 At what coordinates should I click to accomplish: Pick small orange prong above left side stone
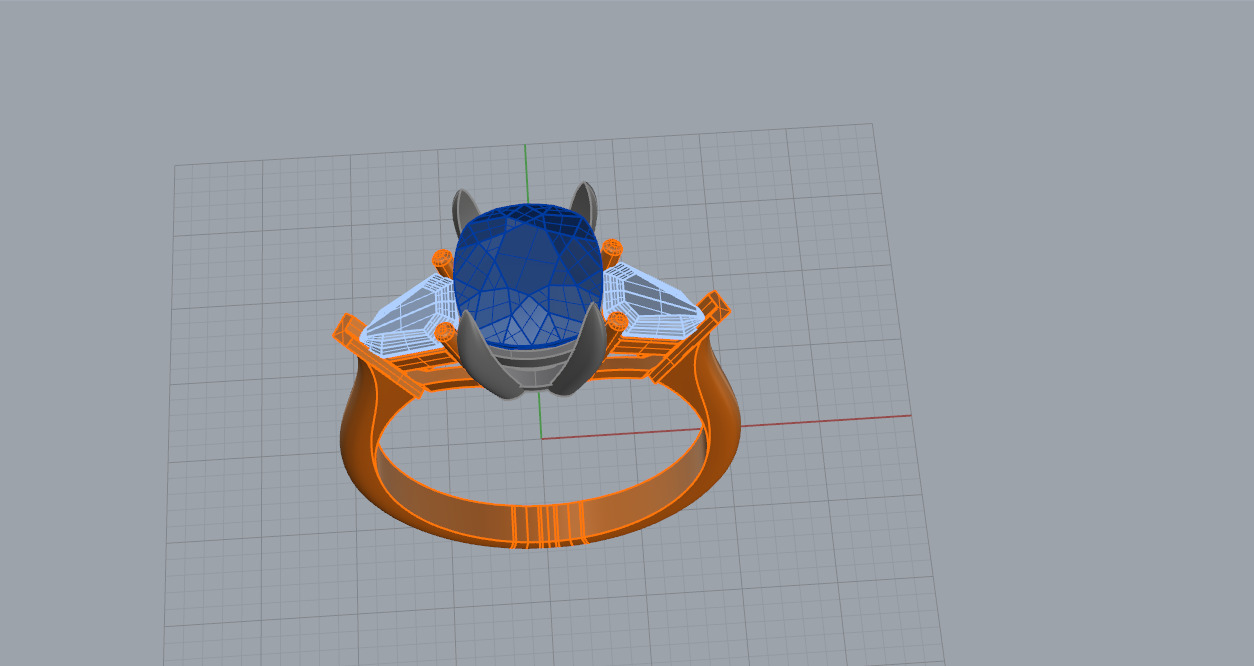pyautogui.click(x=442, y=262)
